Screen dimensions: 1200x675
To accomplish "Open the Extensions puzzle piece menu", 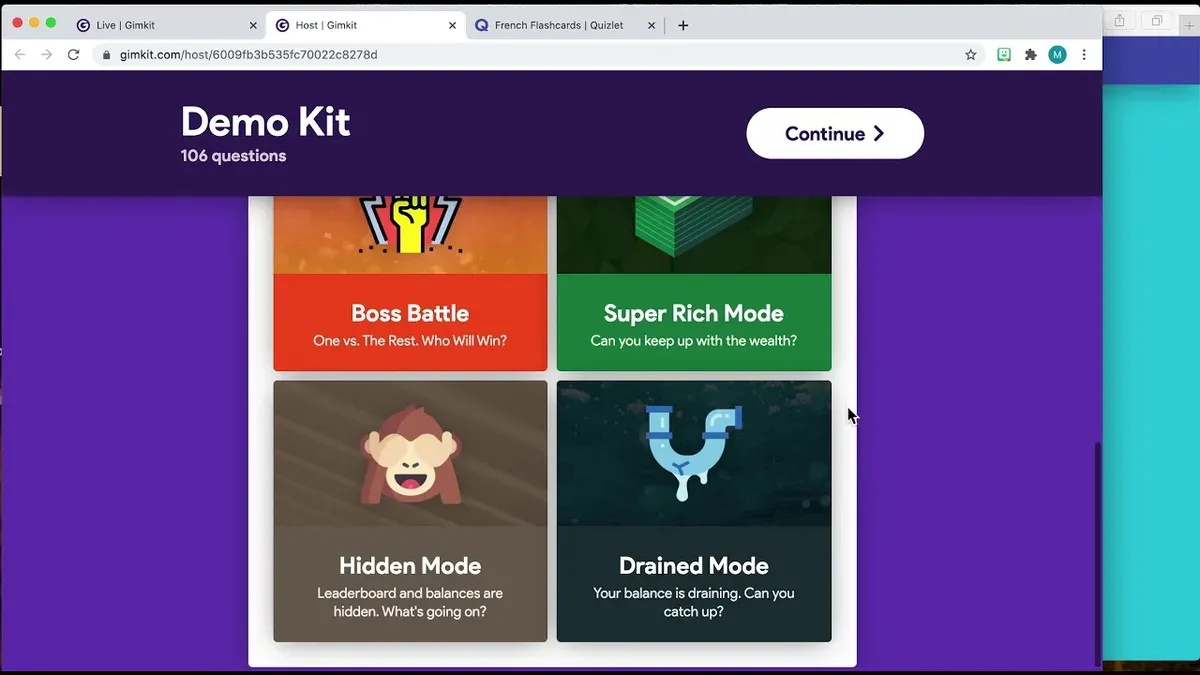I will point(1031,55).
